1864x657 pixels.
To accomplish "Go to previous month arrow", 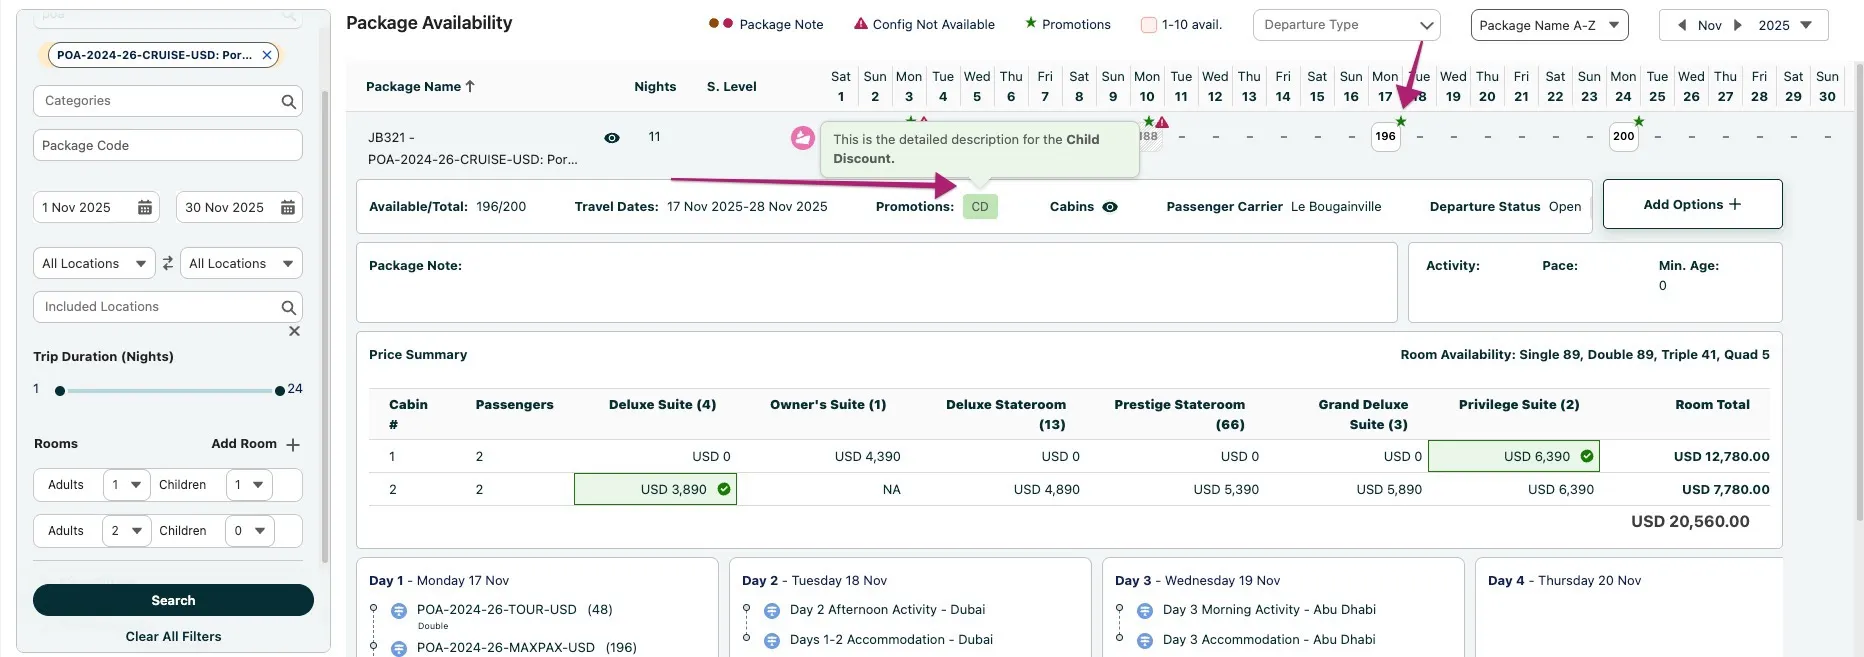I will (1682, 25).
